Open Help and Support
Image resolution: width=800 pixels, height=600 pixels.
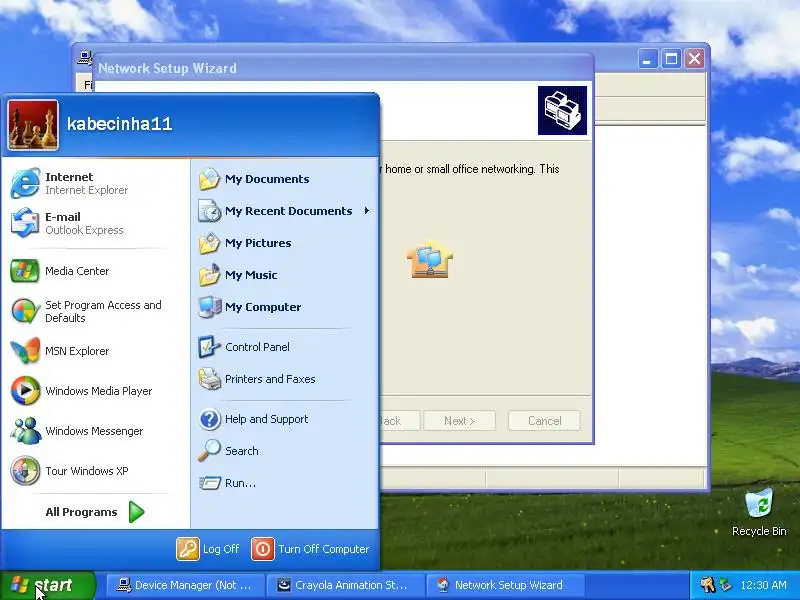[285, 419]
